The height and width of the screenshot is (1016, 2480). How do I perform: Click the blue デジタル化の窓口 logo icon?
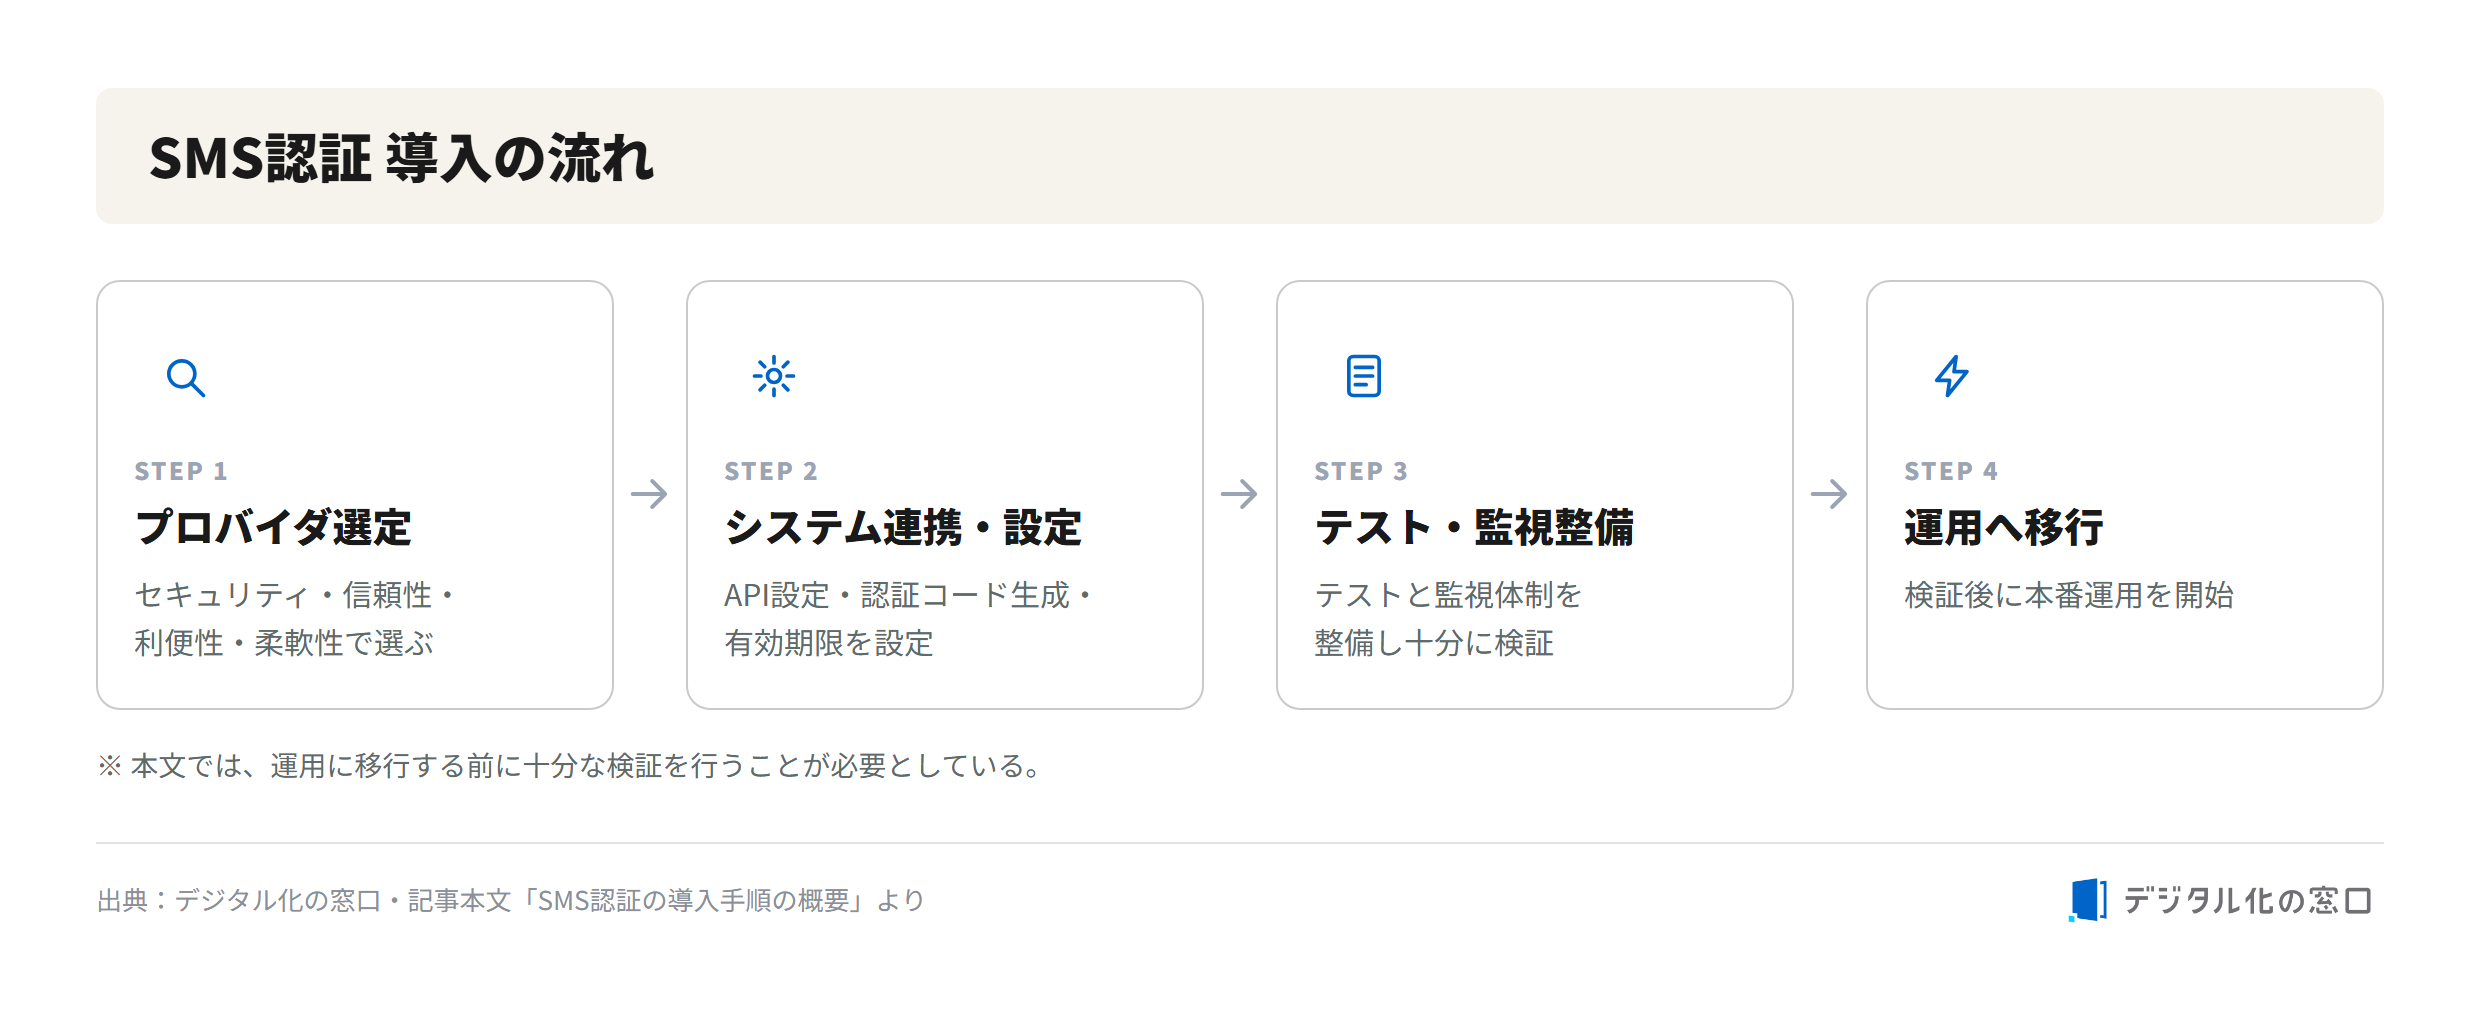coord(2088,900)
